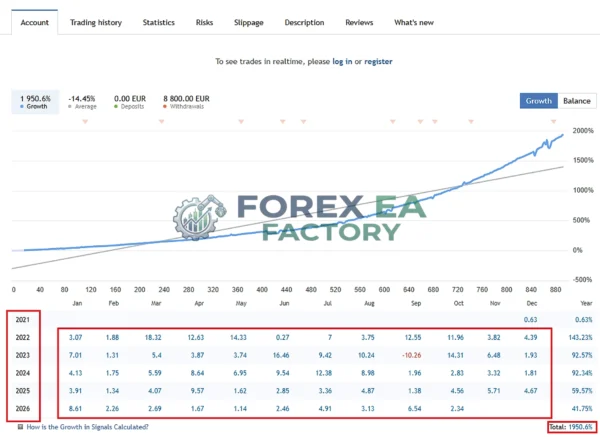Click the Total: 1950.6% summary
The height and width of the screenshot is (437, 600).
pos(572,427)
